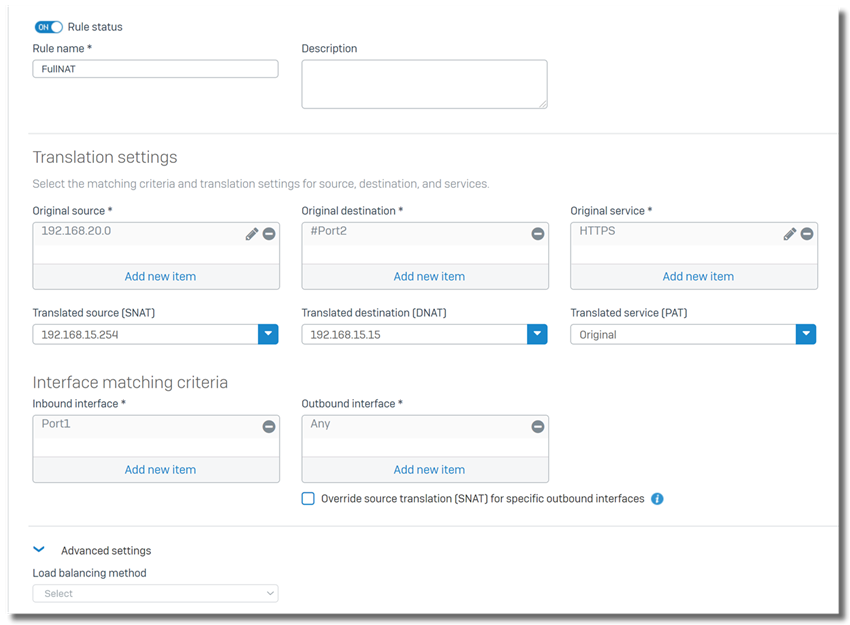The image size is (850, 625).
Task: Remove Port1 from inbound interface
Action: [x=269, y=427]
